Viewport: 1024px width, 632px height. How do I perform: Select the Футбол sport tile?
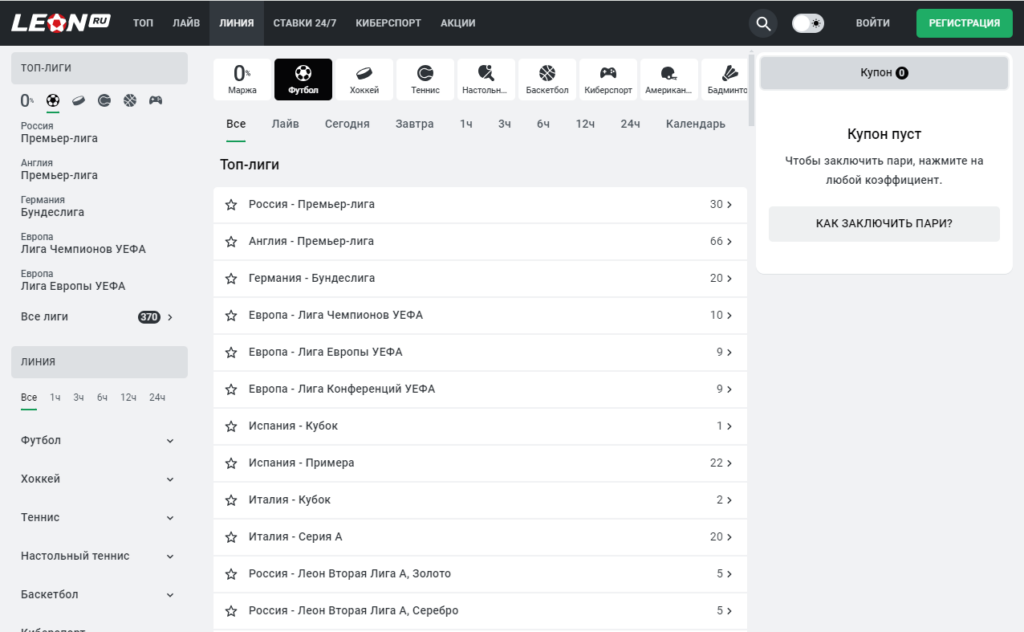pos(303,80)
